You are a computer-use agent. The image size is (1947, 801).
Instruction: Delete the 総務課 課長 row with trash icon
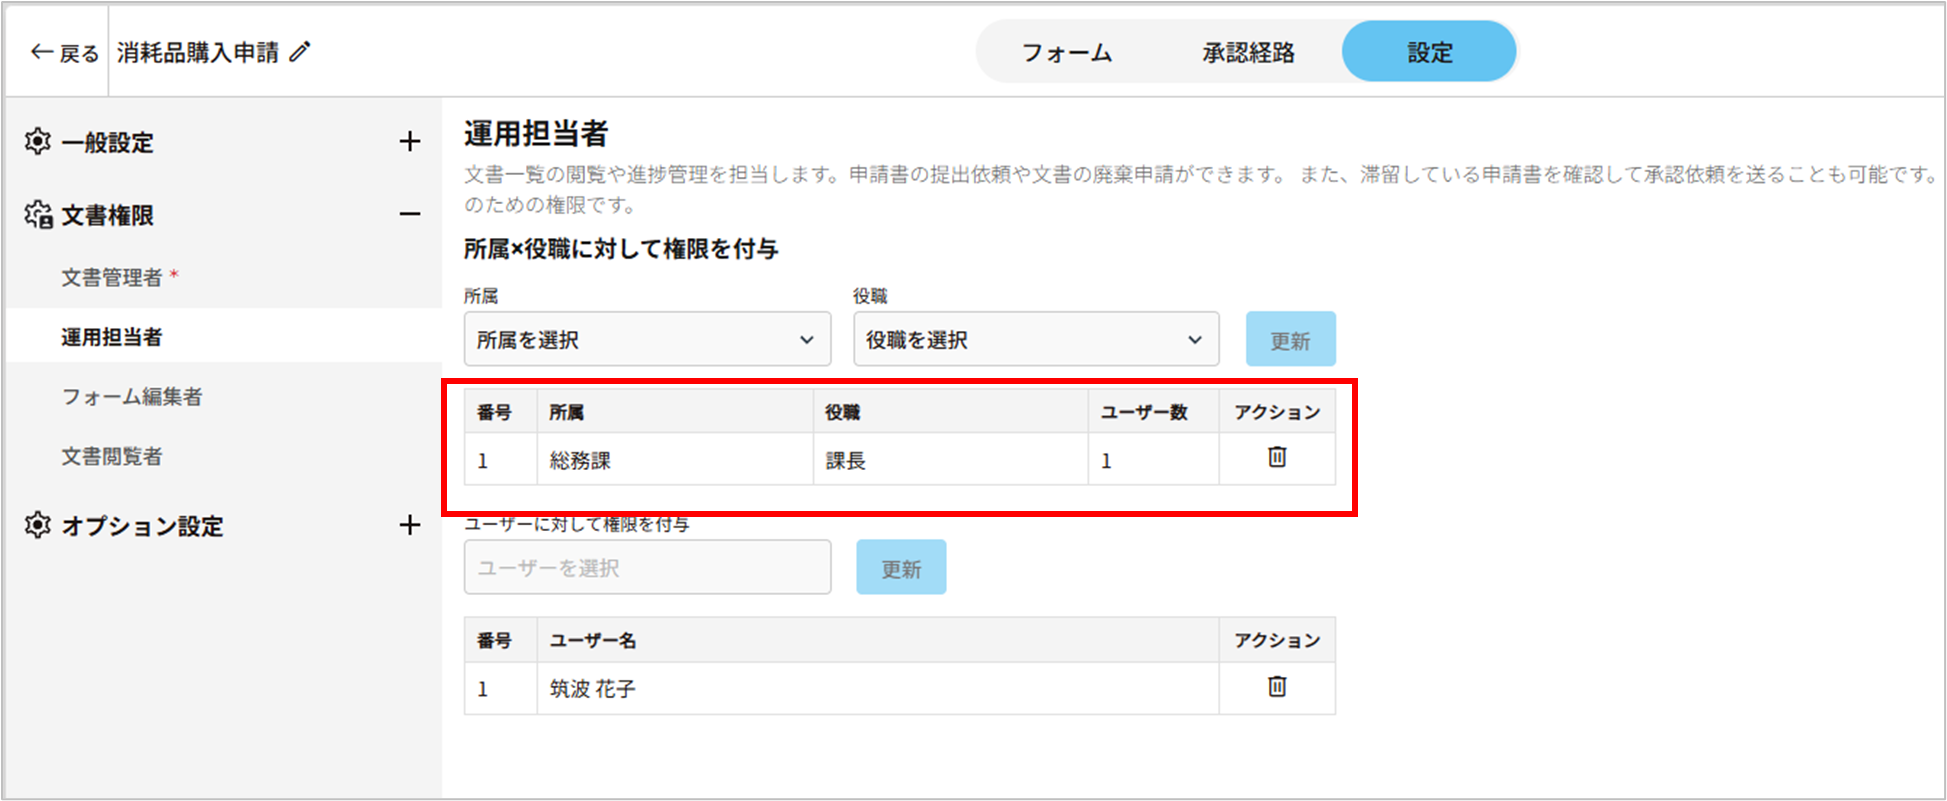[x=1277, y=458]
